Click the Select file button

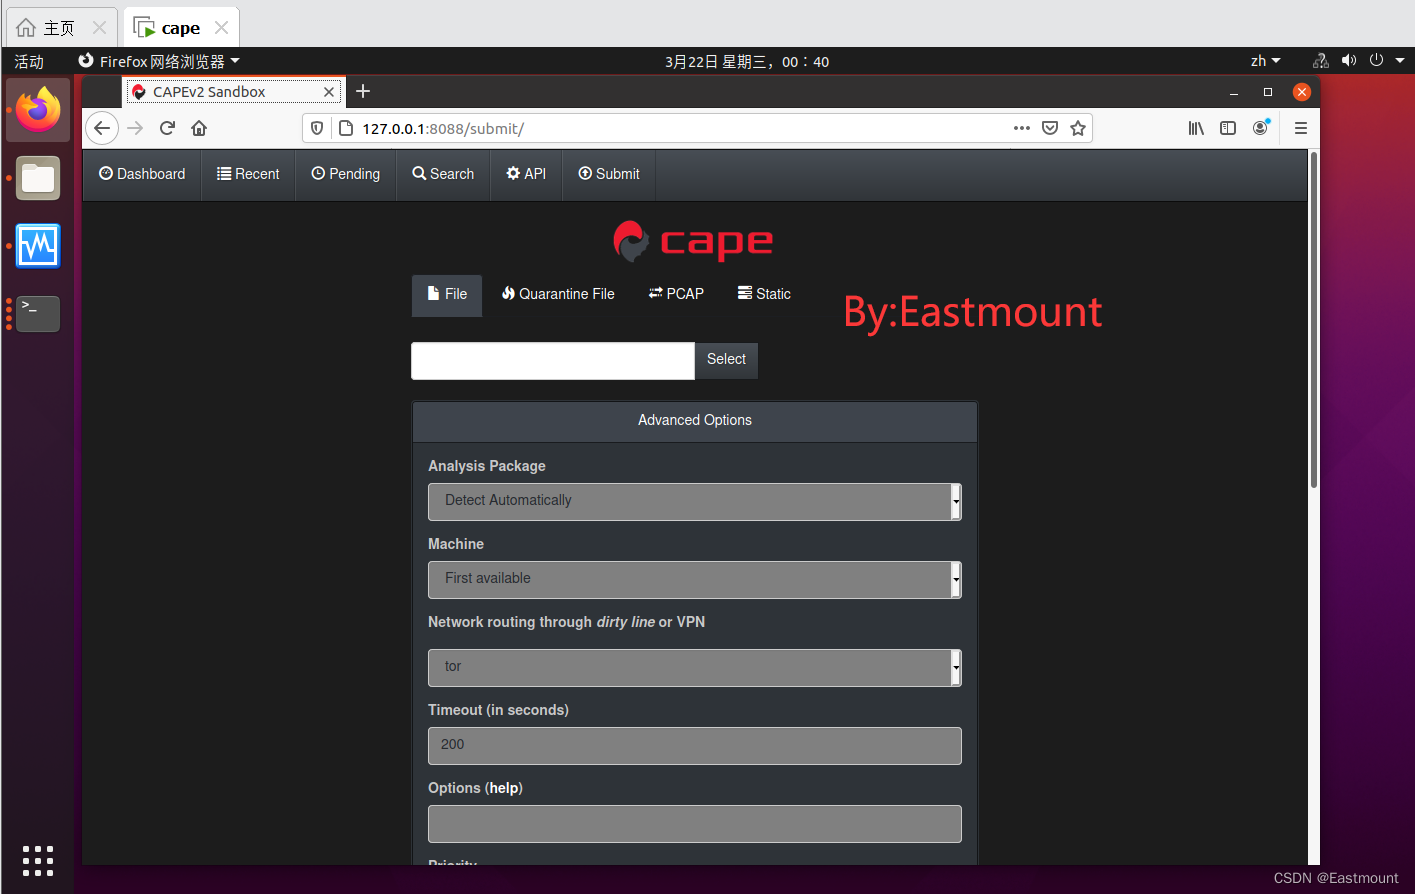[726, 360]
